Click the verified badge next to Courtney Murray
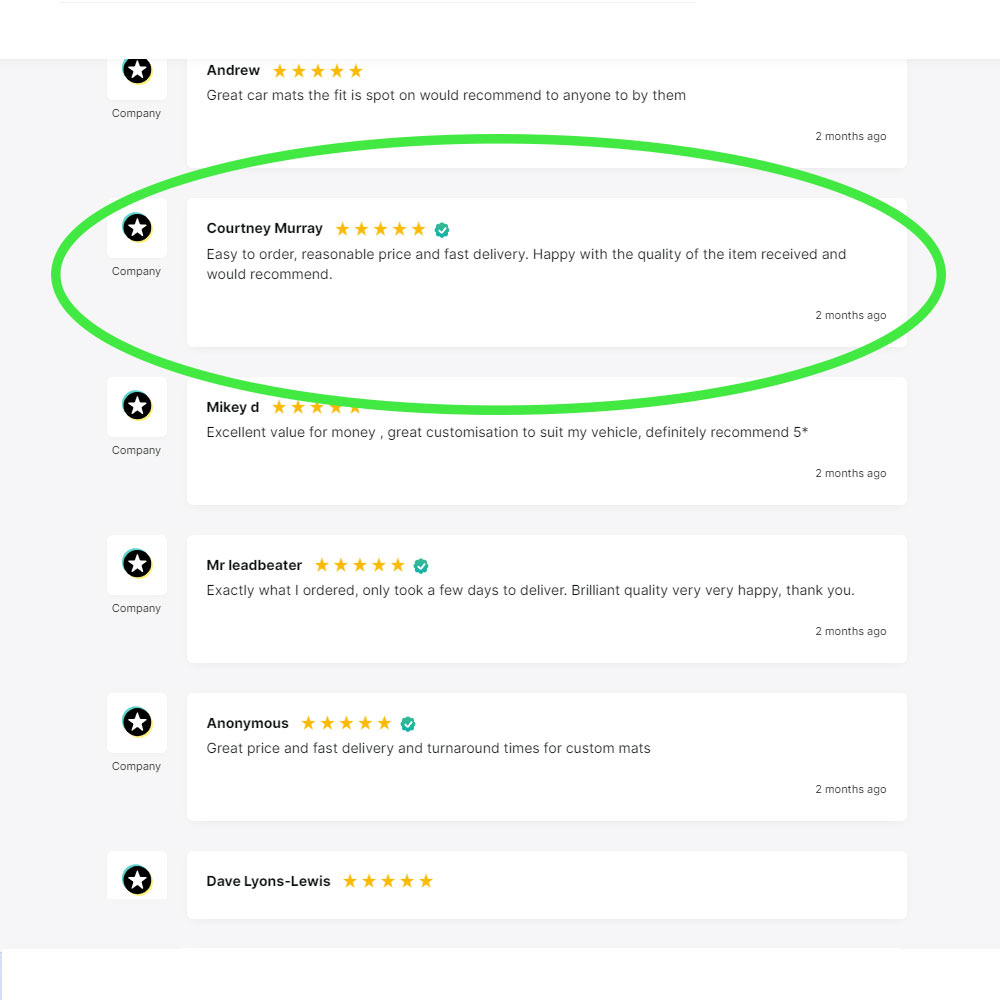 click(442, 230)
